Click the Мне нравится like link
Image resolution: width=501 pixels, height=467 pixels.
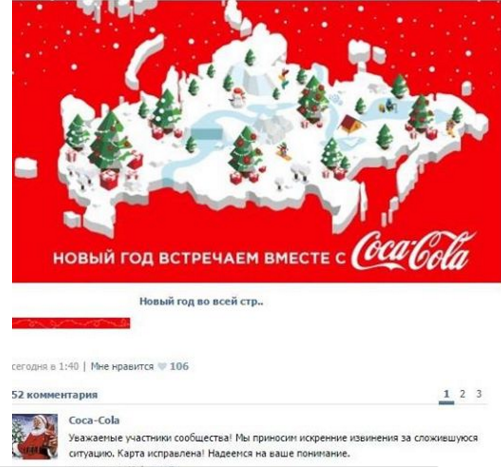(x=122, y=367)
